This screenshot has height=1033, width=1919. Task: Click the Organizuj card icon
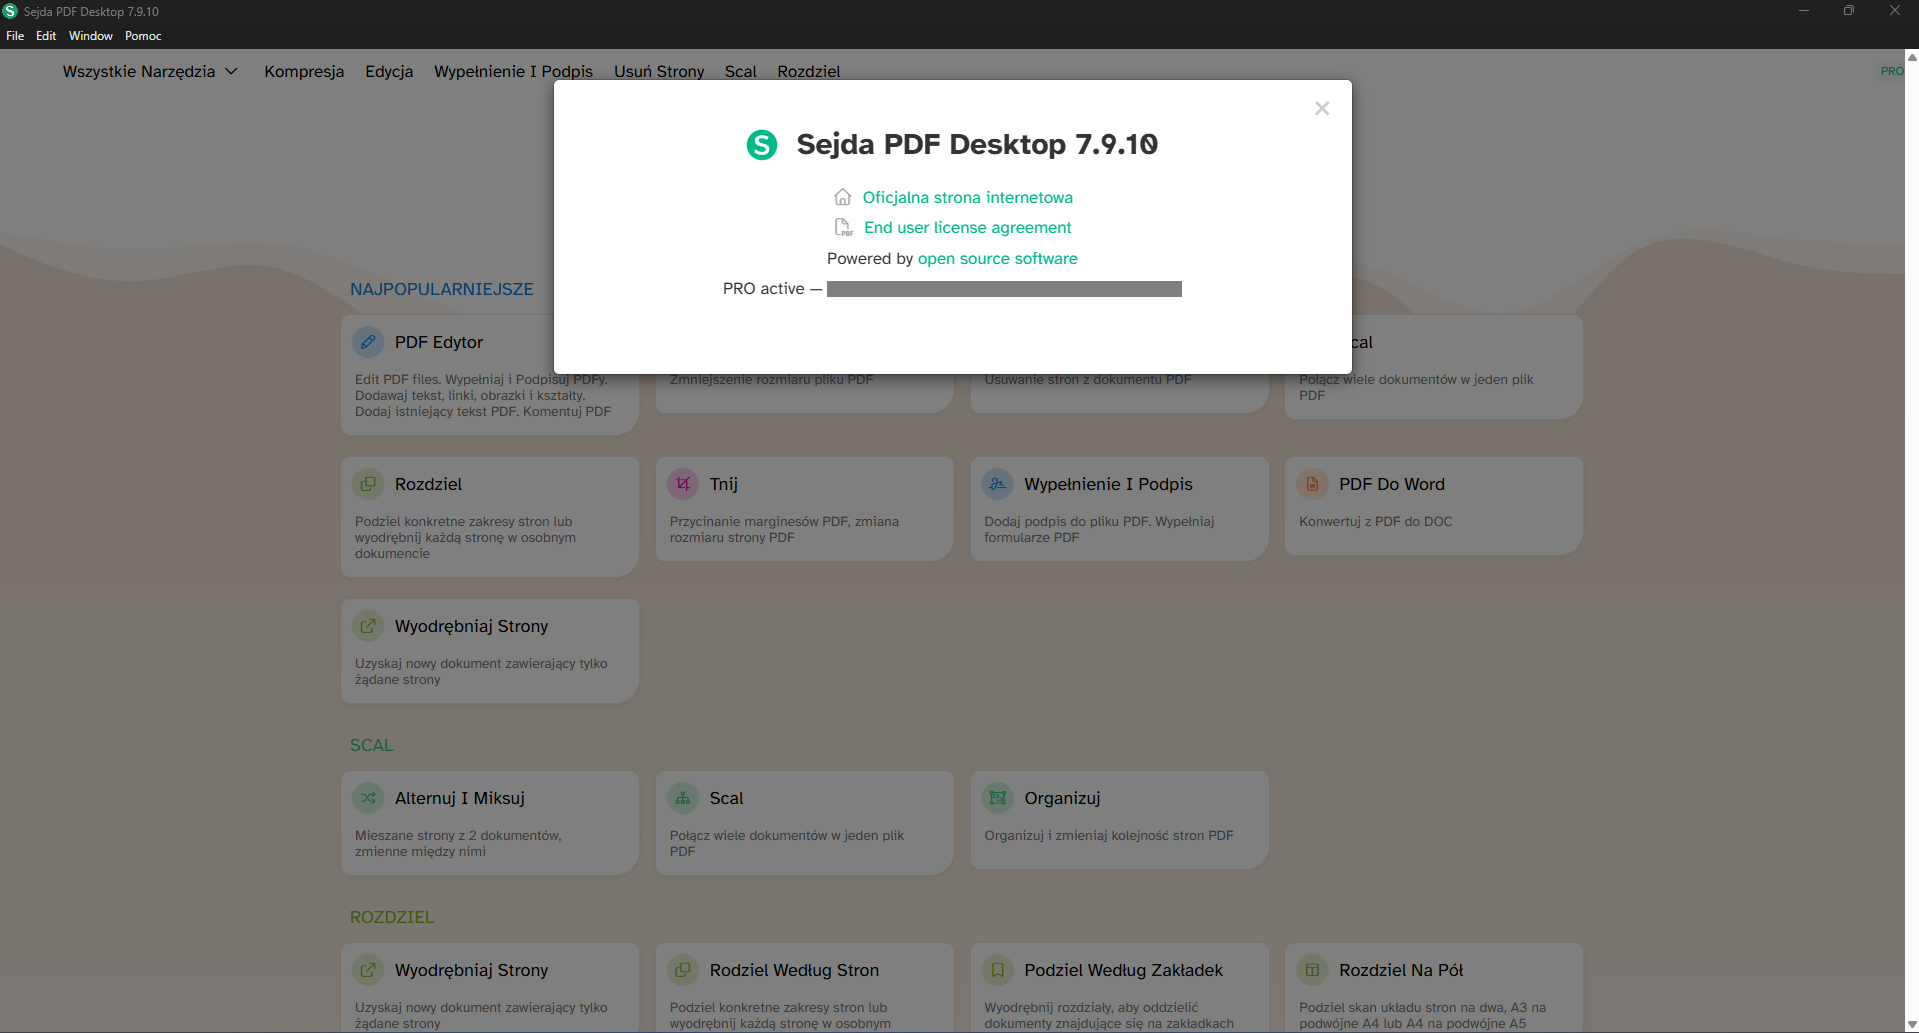pyautogui.click(x=998, y=798)
